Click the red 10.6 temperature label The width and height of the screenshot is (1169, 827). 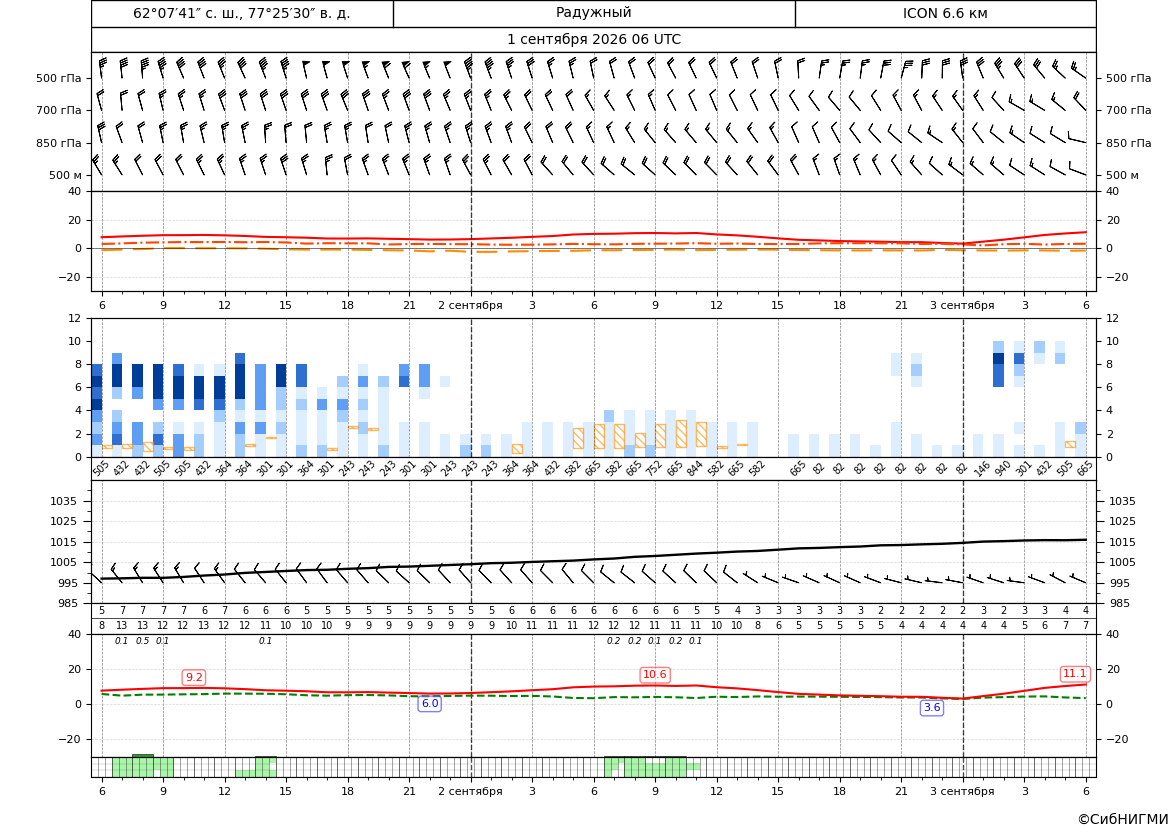coord(655,674)
